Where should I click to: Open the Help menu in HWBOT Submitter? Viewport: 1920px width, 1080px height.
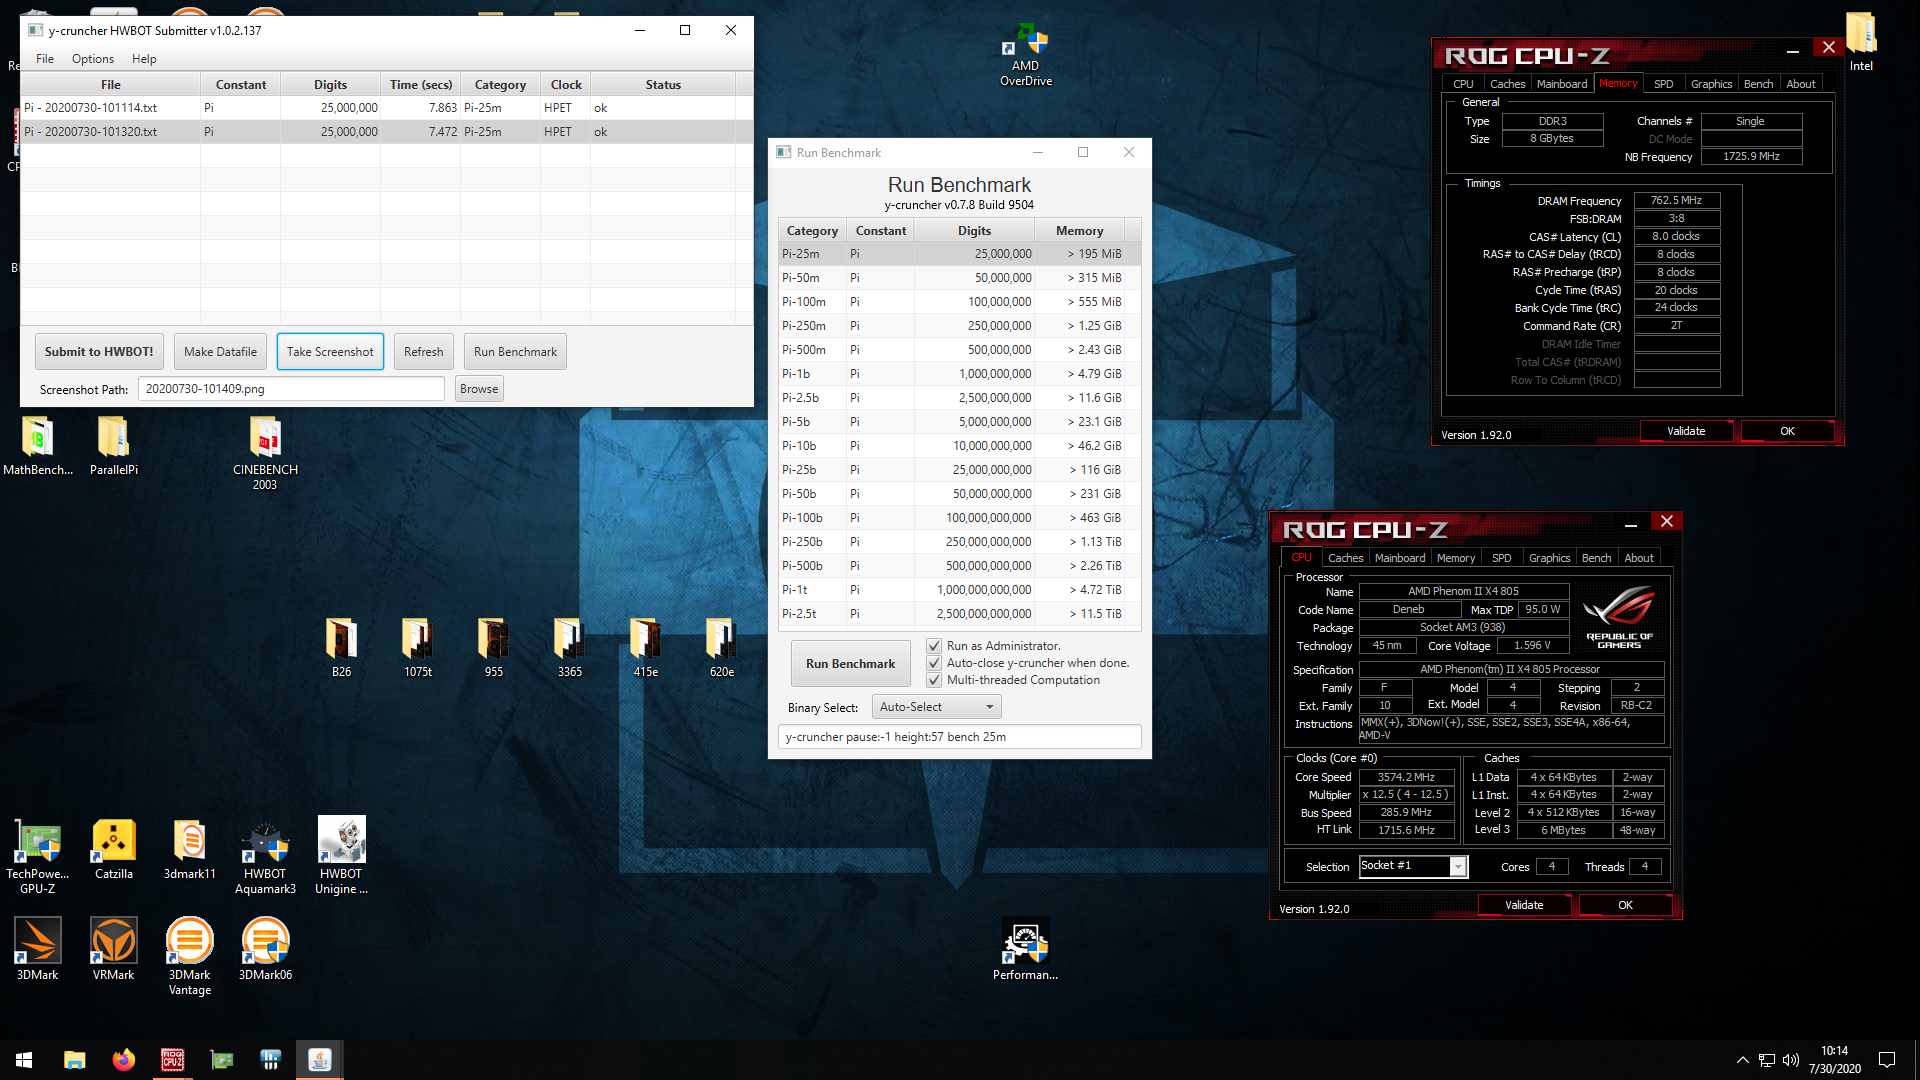tap(144, 59)
